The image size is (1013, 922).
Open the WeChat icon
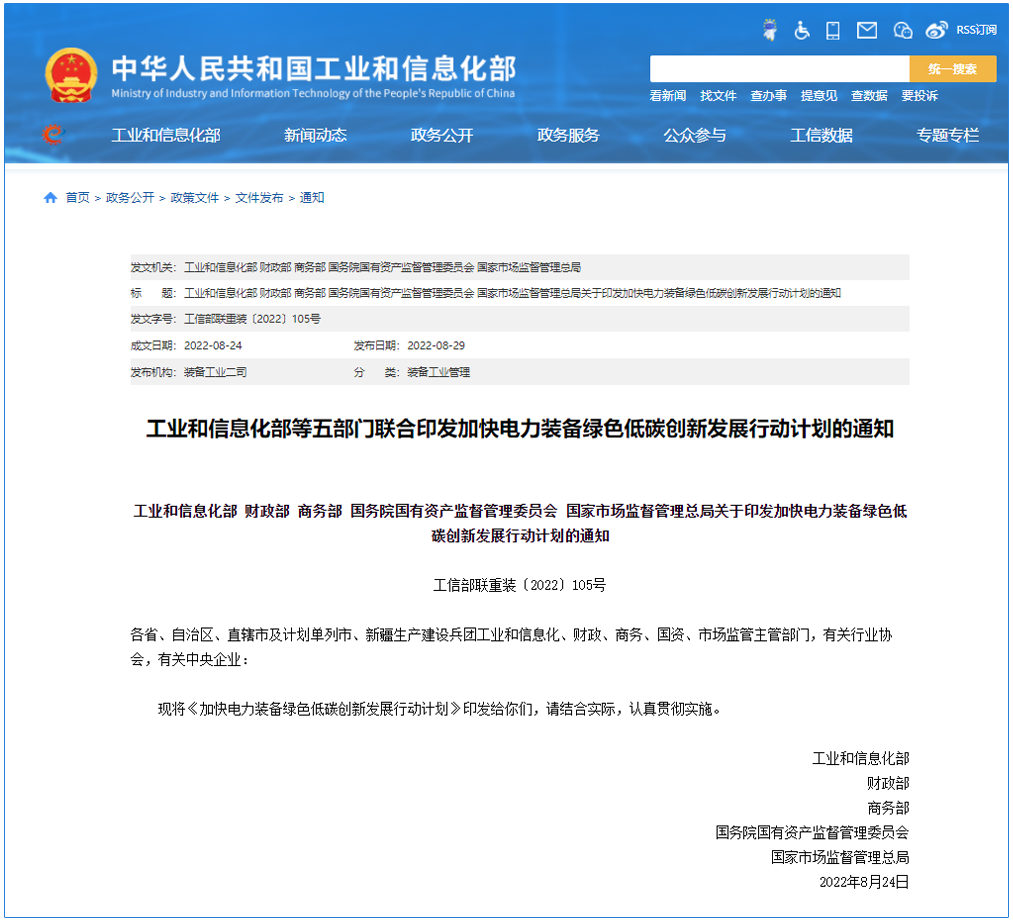click(902, 30)
